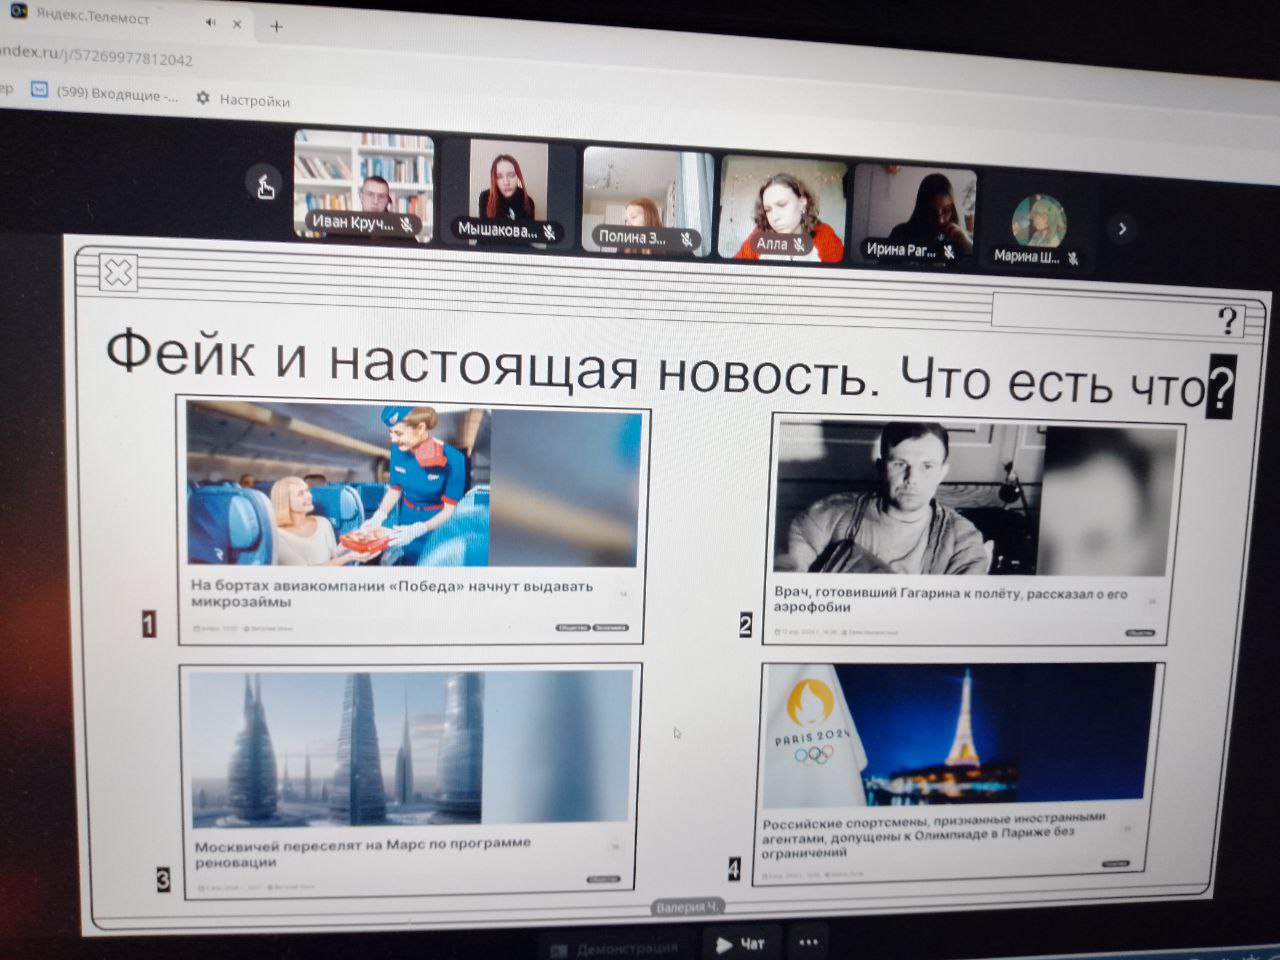This screenshot has width=1280, height=960.
Task: Click the browser address bar URL
Action: click(96, 57)
